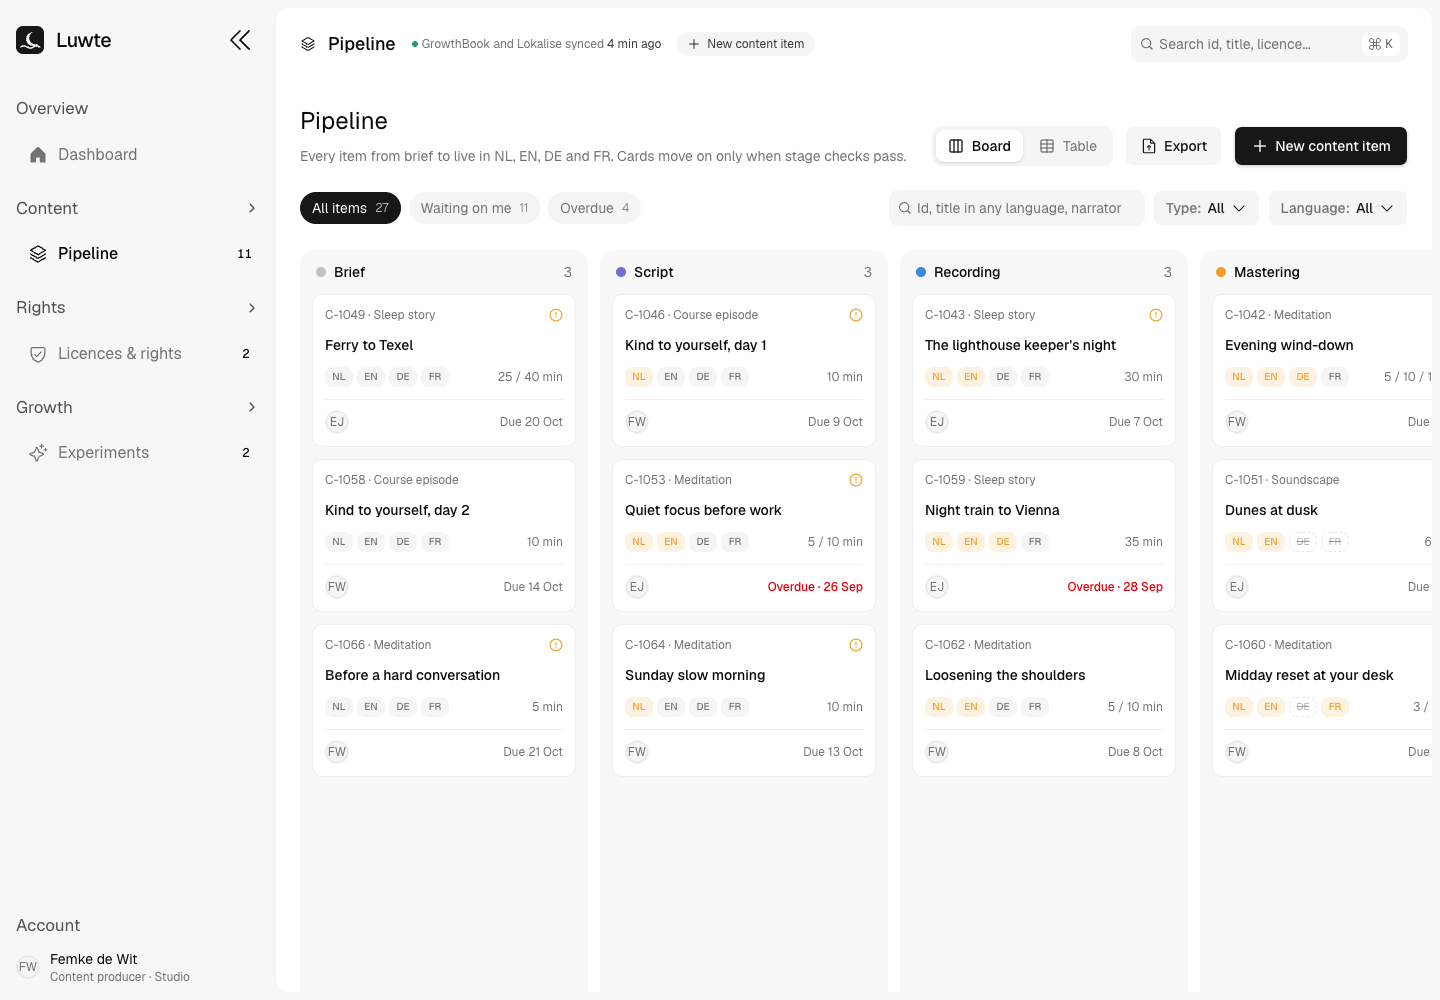Click FW avatar on Loosening the shoulders card

(x=937, y=752)
